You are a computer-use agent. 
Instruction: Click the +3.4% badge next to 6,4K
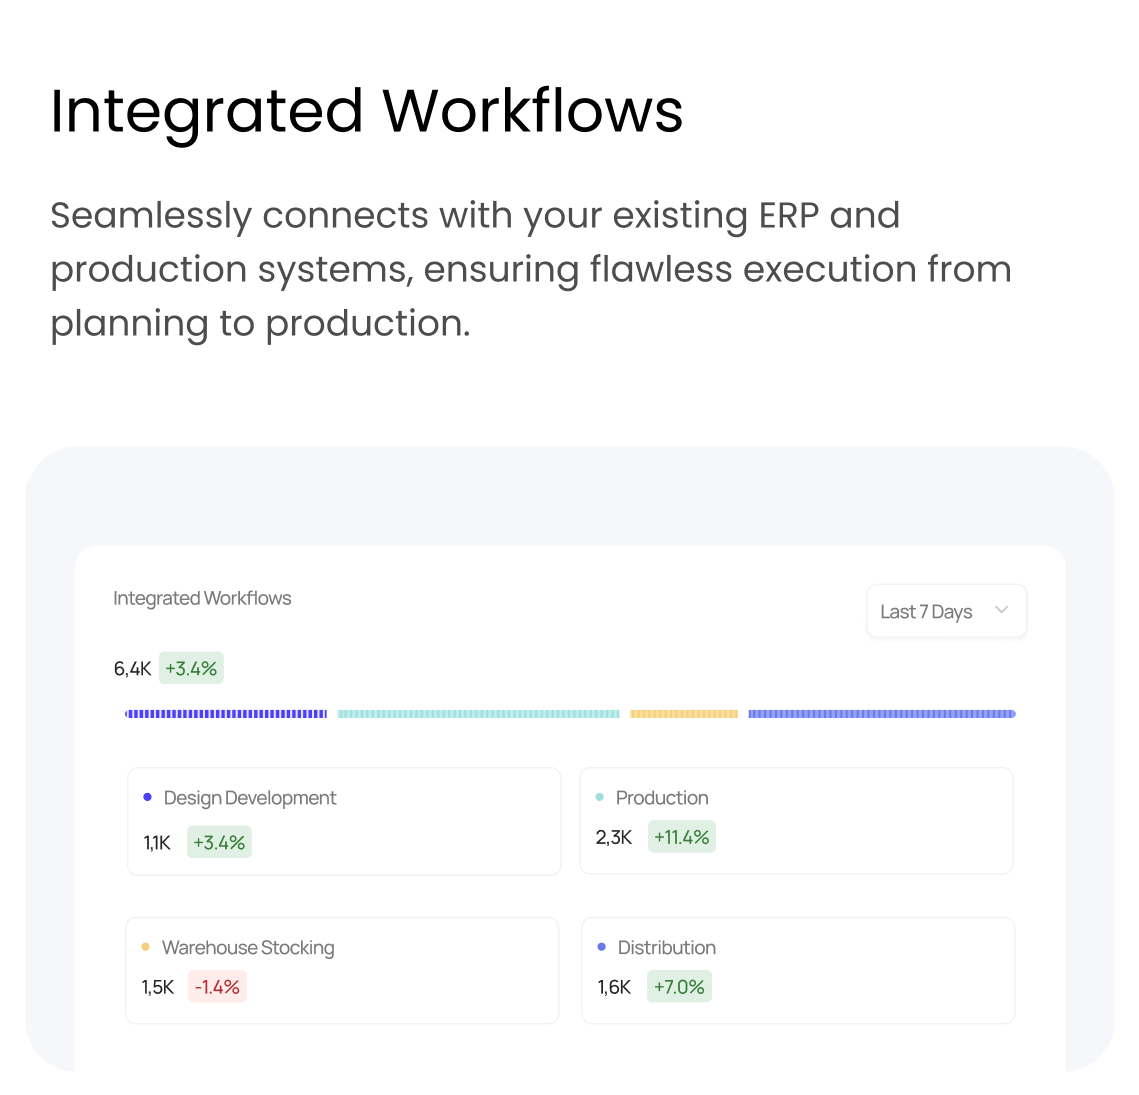(x=191, y=668)
